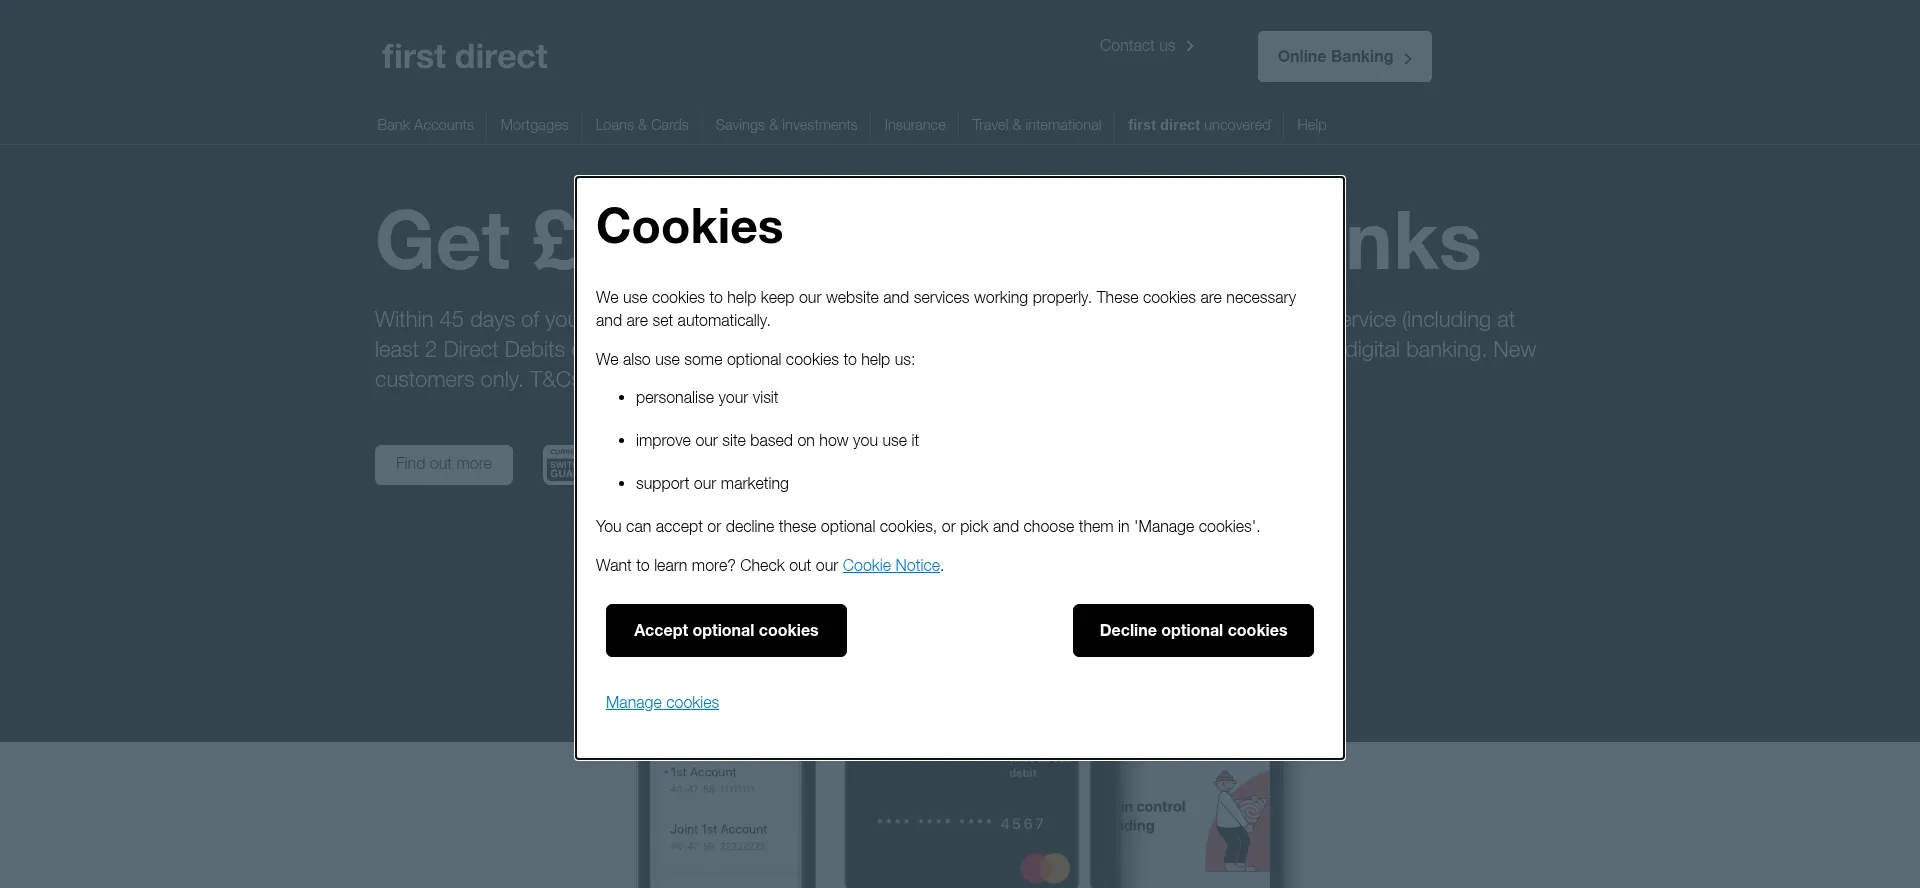1920x888 pixels.
Task: Select Loans & Cards in navigation
Action: coord(641,125)
